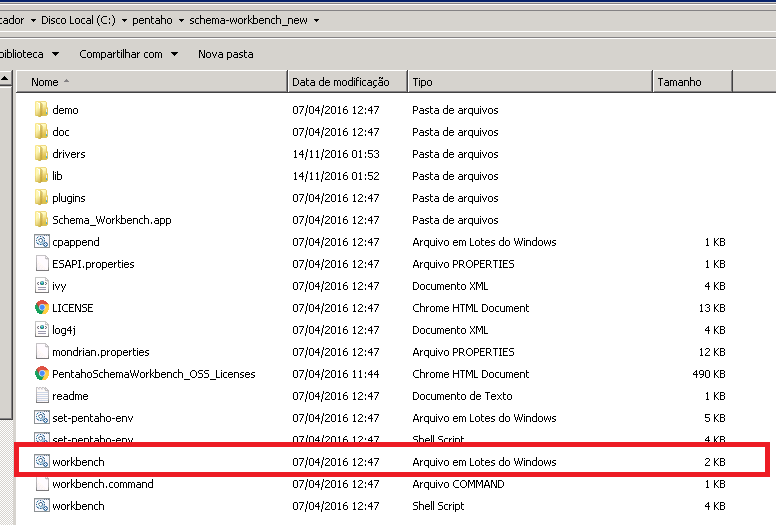
Task: Open dropdown arrow after pentaho breadcrumb
Action: click(181, 20)
